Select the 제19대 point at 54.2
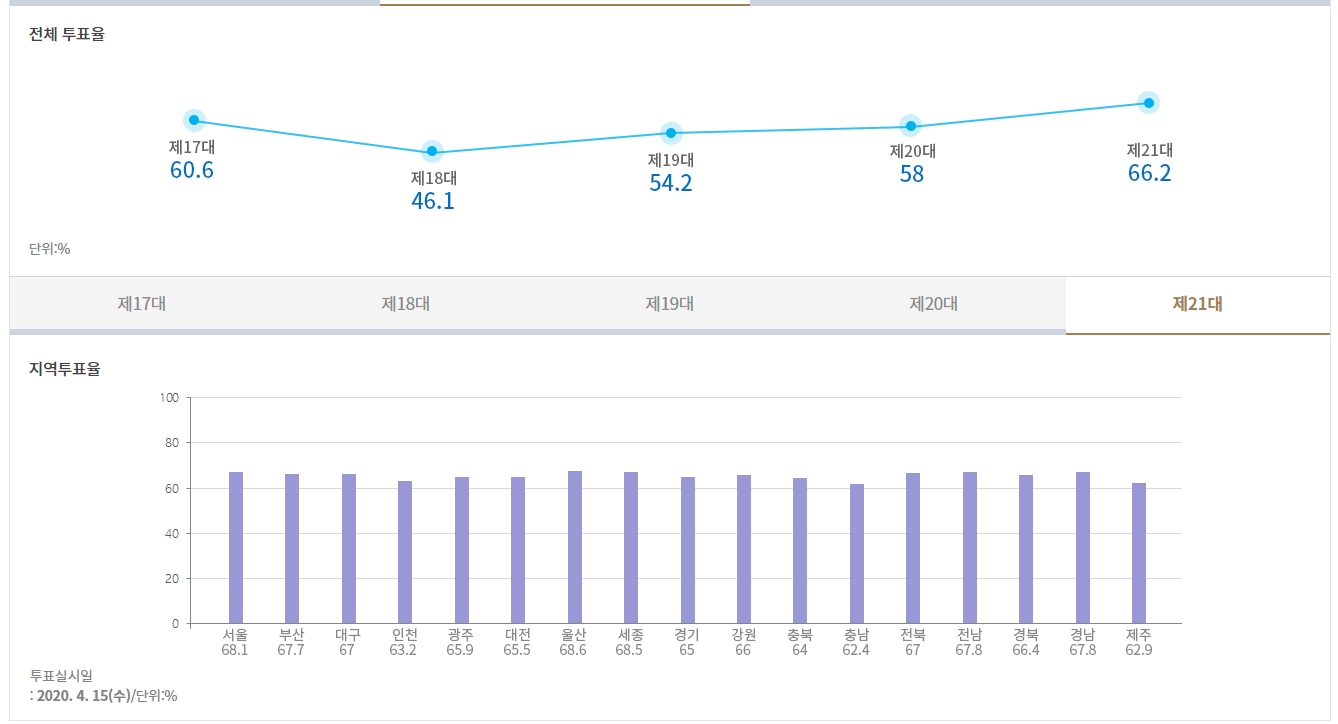Screen dimensions: 1338x724 tap(671, 133)
